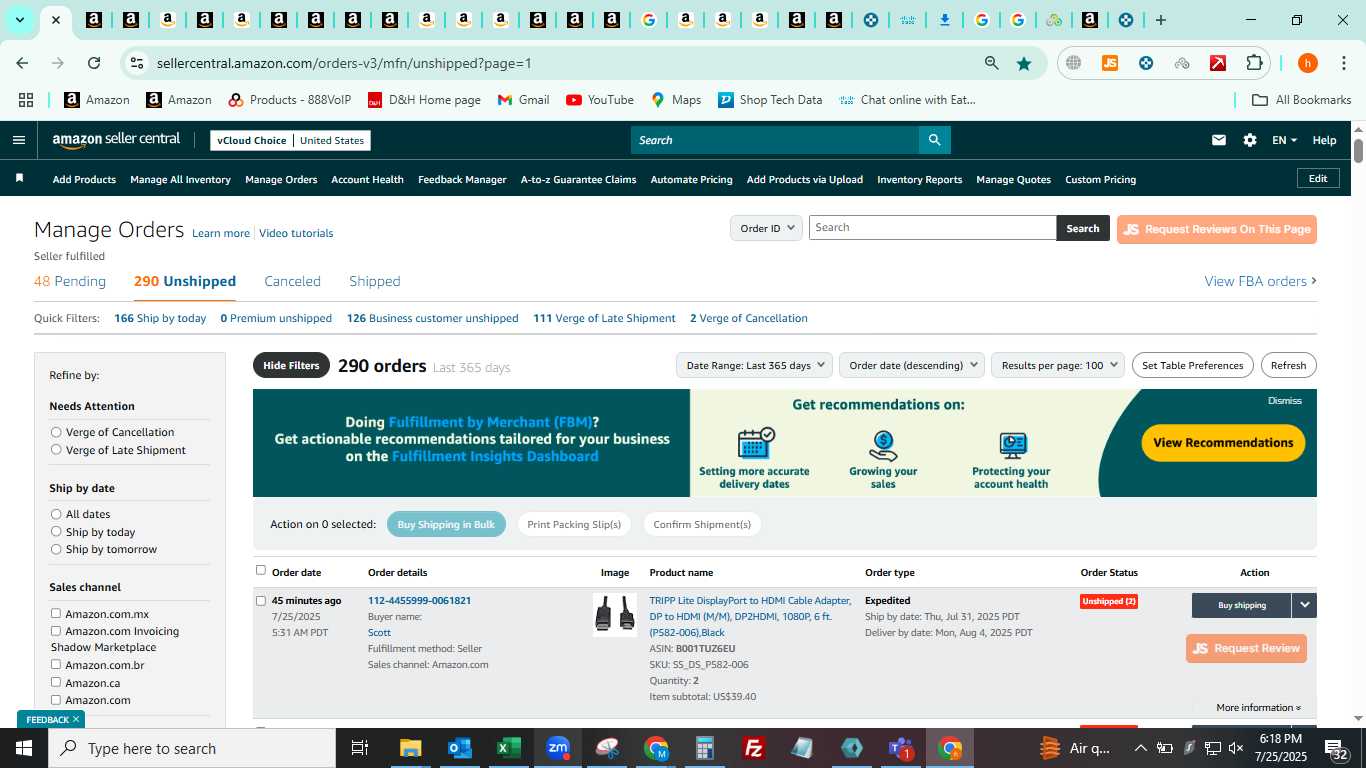The height and width of the screenshot is (768, 1366).
Task: Check the Amazon.com.br sales channel box
Action: pyautogui.click(x=56, y=664)
